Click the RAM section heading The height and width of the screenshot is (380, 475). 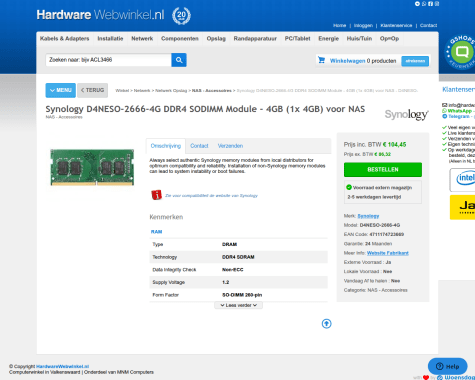pos(156,232)
